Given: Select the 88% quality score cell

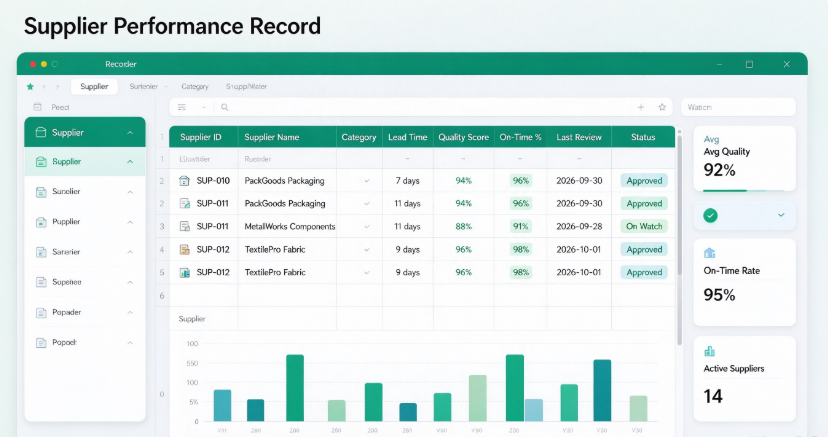Looking at the screenshot, I should tap(464, 226).
